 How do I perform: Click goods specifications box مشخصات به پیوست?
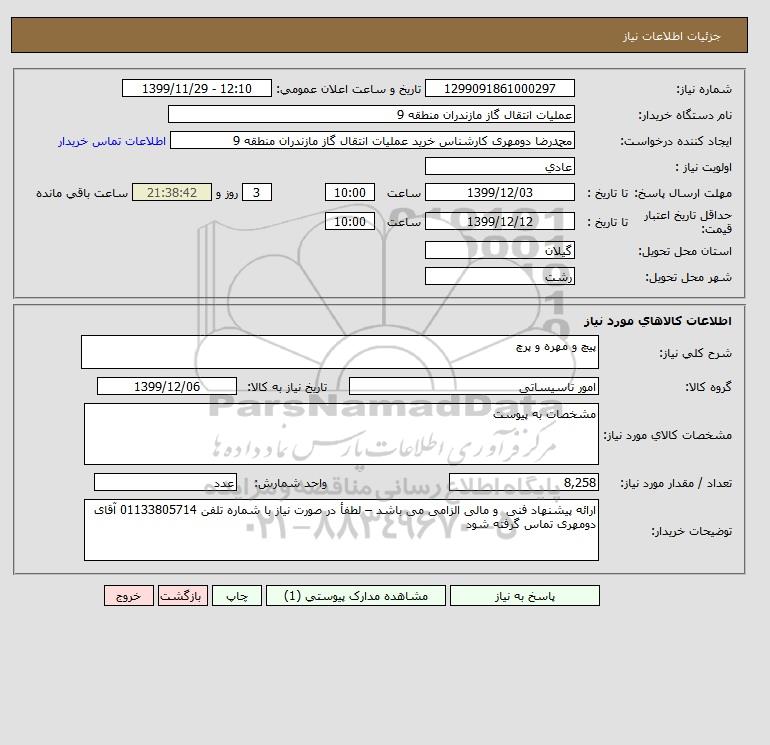[341, 434]
